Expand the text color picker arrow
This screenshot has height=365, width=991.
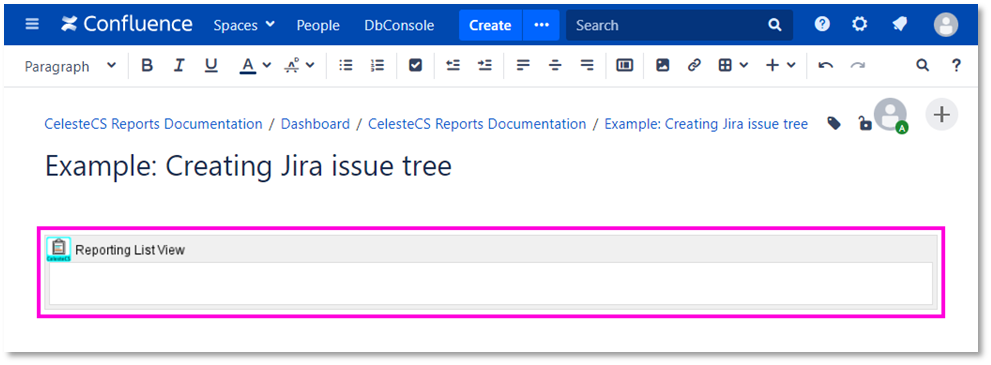[x=266, y=66]
